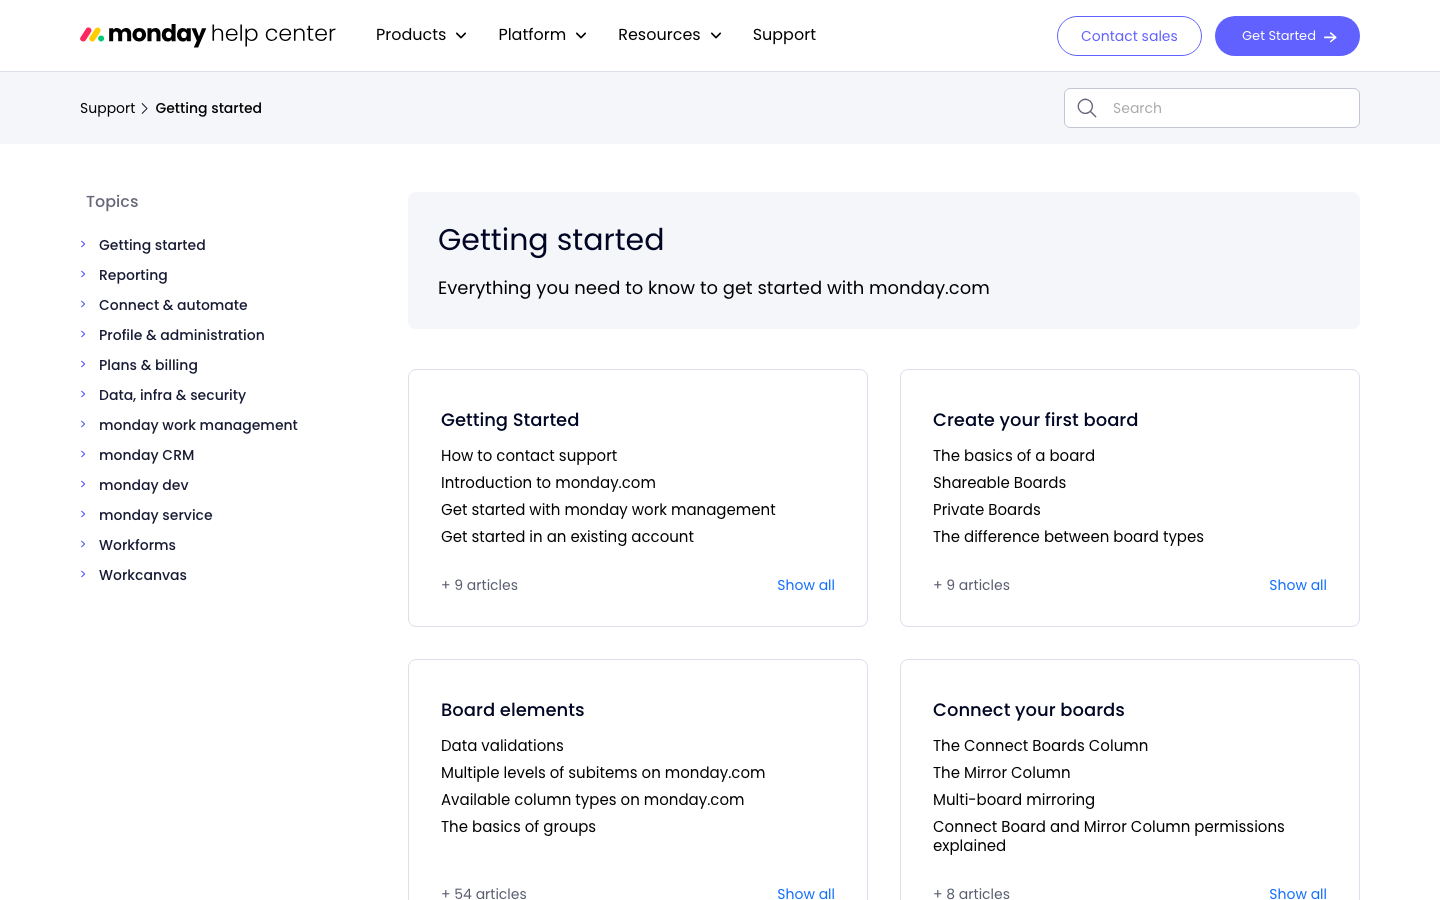The height and width of the screenshot is (900, 1440).
Task: Show all Board elements articles
Action: 805,892
